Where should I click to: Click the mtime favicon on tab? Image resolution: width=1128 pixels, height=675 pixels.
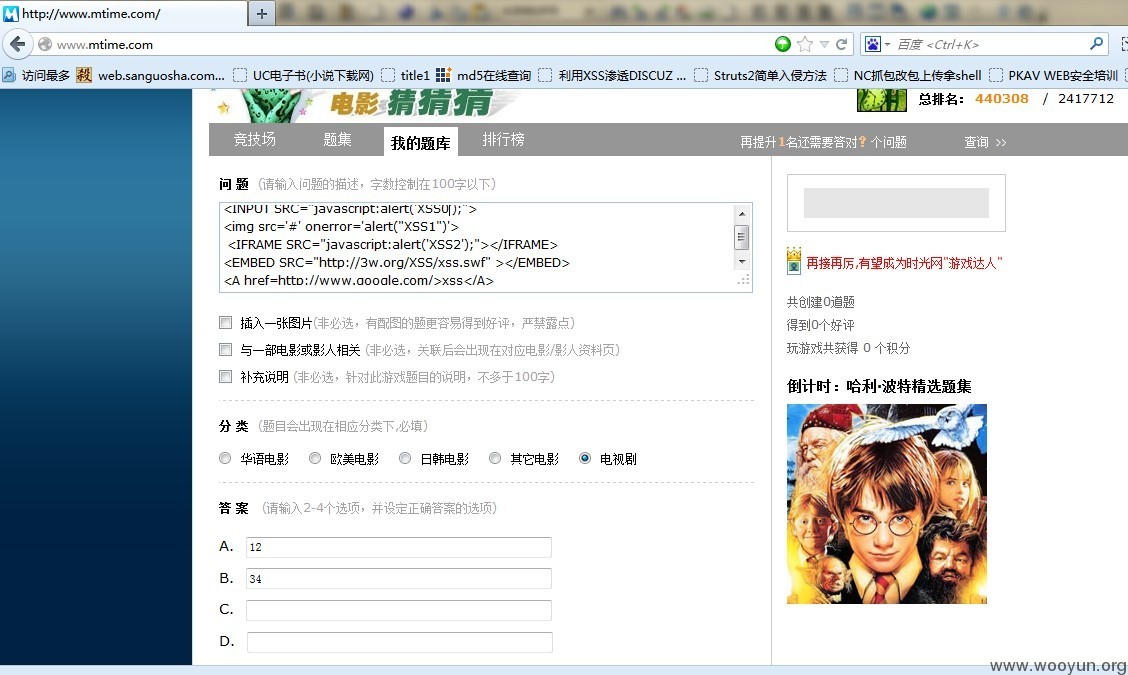pyautogui.click(x=11, y=14)
